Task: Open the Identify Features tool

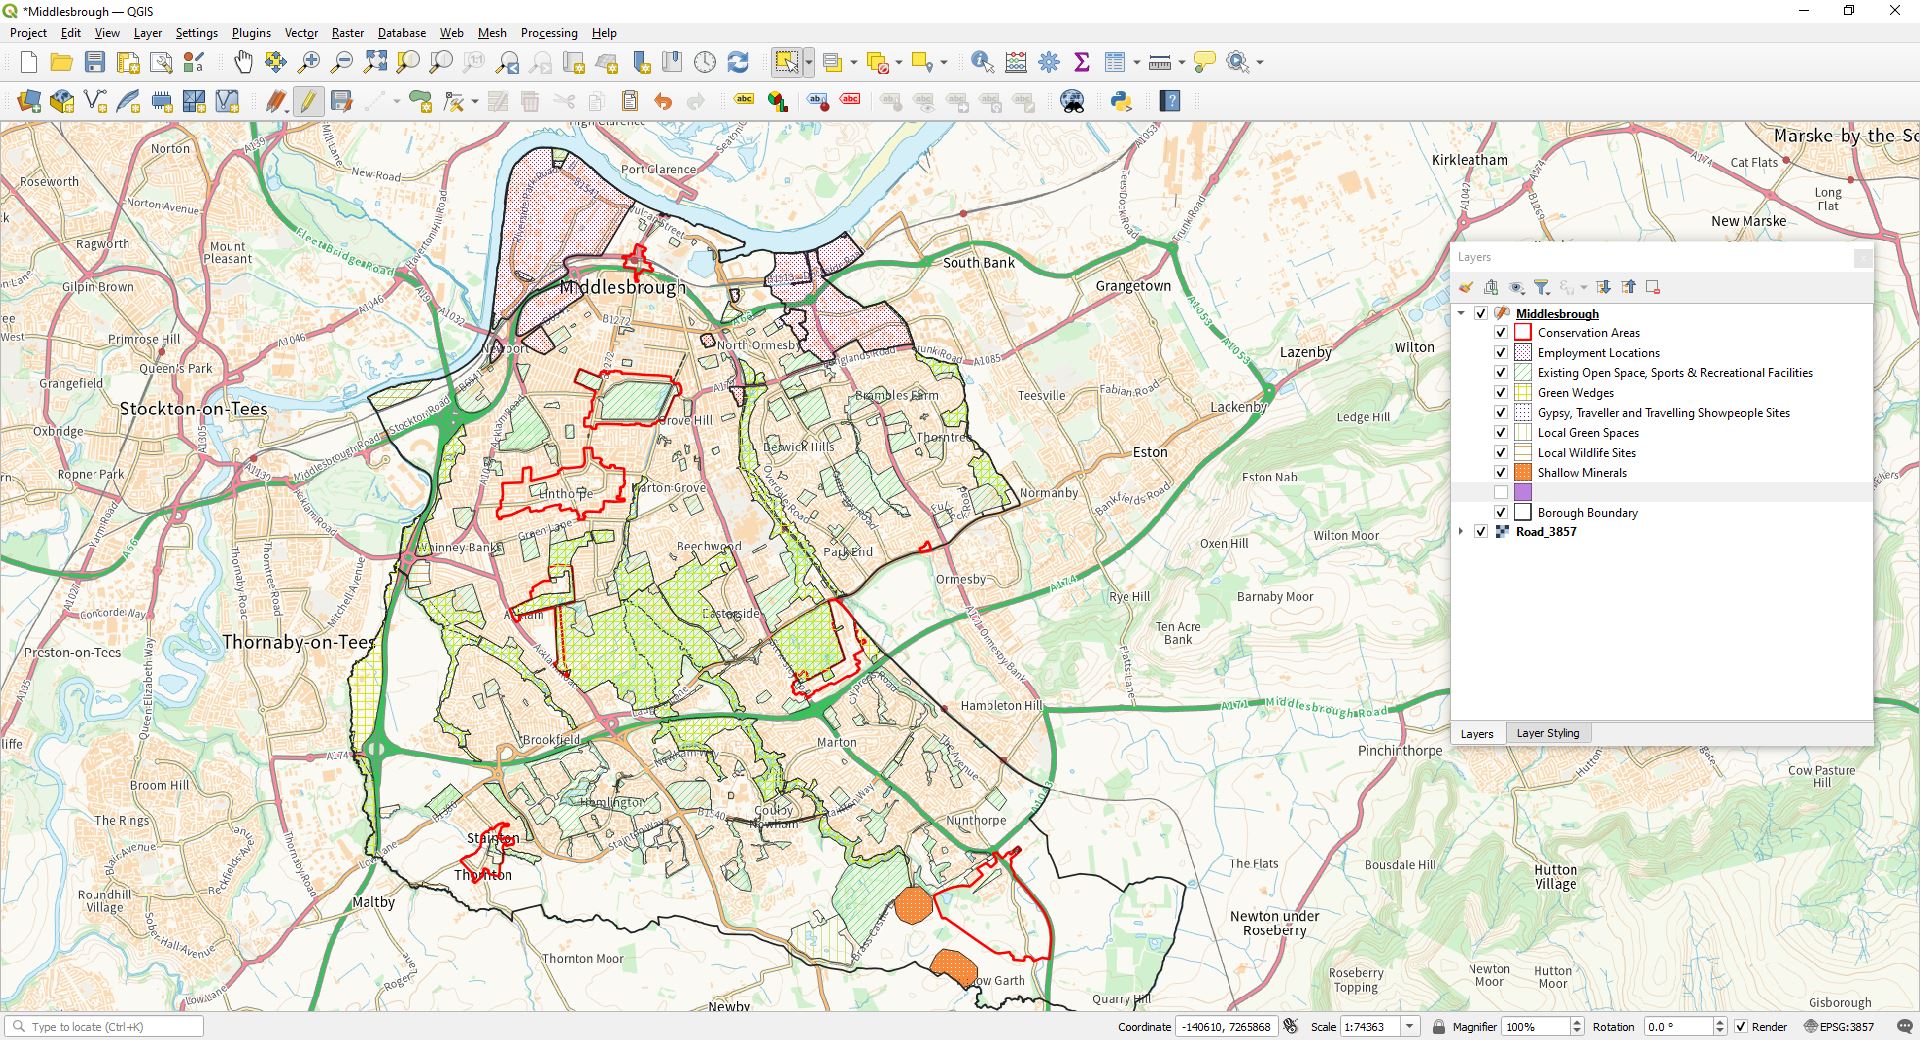Action: pyautogui.click(x=982, y=62)
